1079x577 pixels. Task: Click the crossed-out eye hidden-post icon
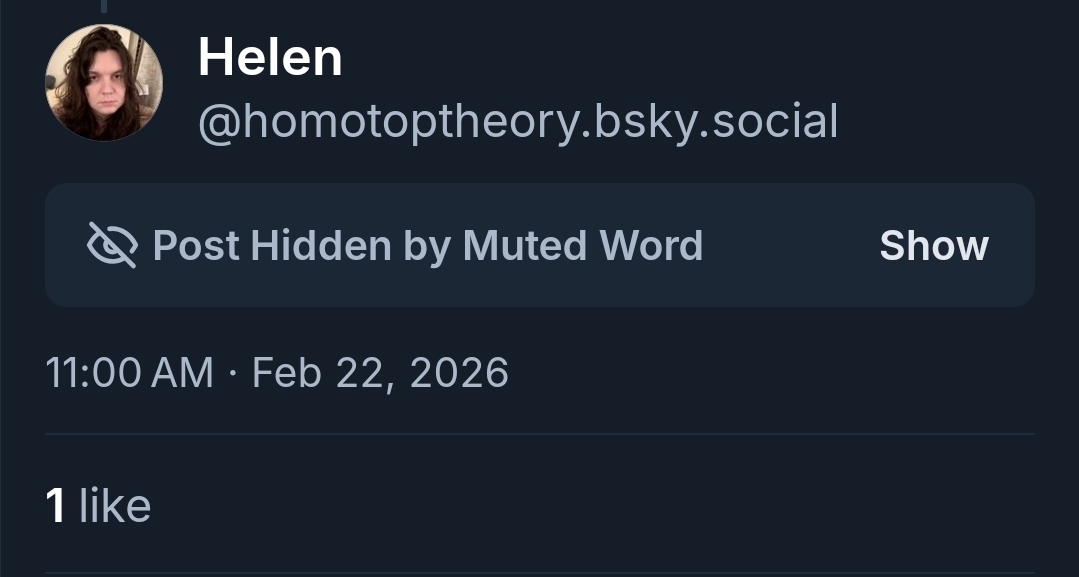click(112, 245)
